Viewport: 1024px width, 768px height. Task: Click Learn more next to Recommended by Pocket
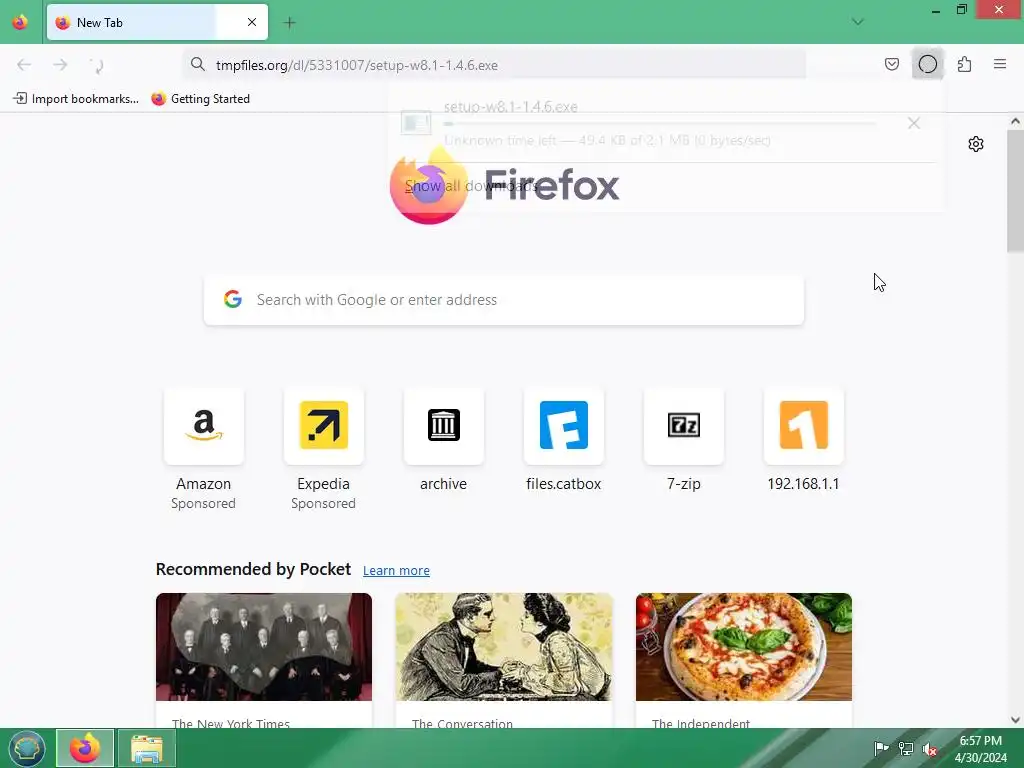(396, 570)
